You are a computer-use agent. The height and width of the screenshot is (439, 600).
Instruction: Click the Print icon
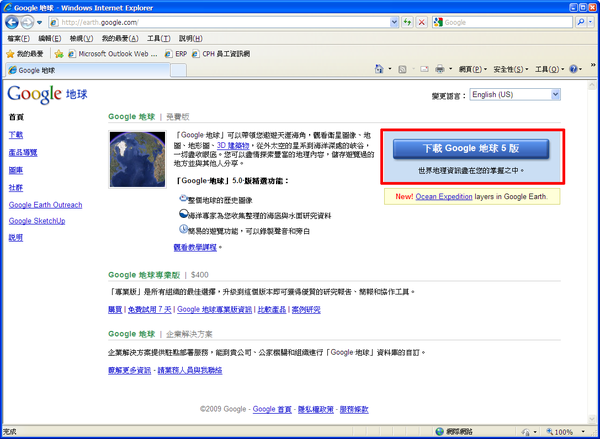pos(440,69)
